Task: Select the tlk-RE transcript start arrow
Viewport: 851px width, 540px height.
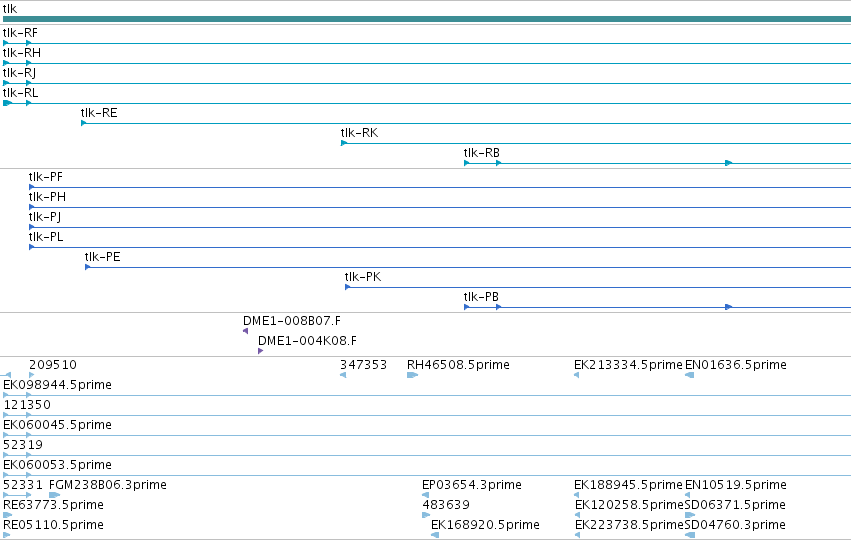Action: click(84, 123)
